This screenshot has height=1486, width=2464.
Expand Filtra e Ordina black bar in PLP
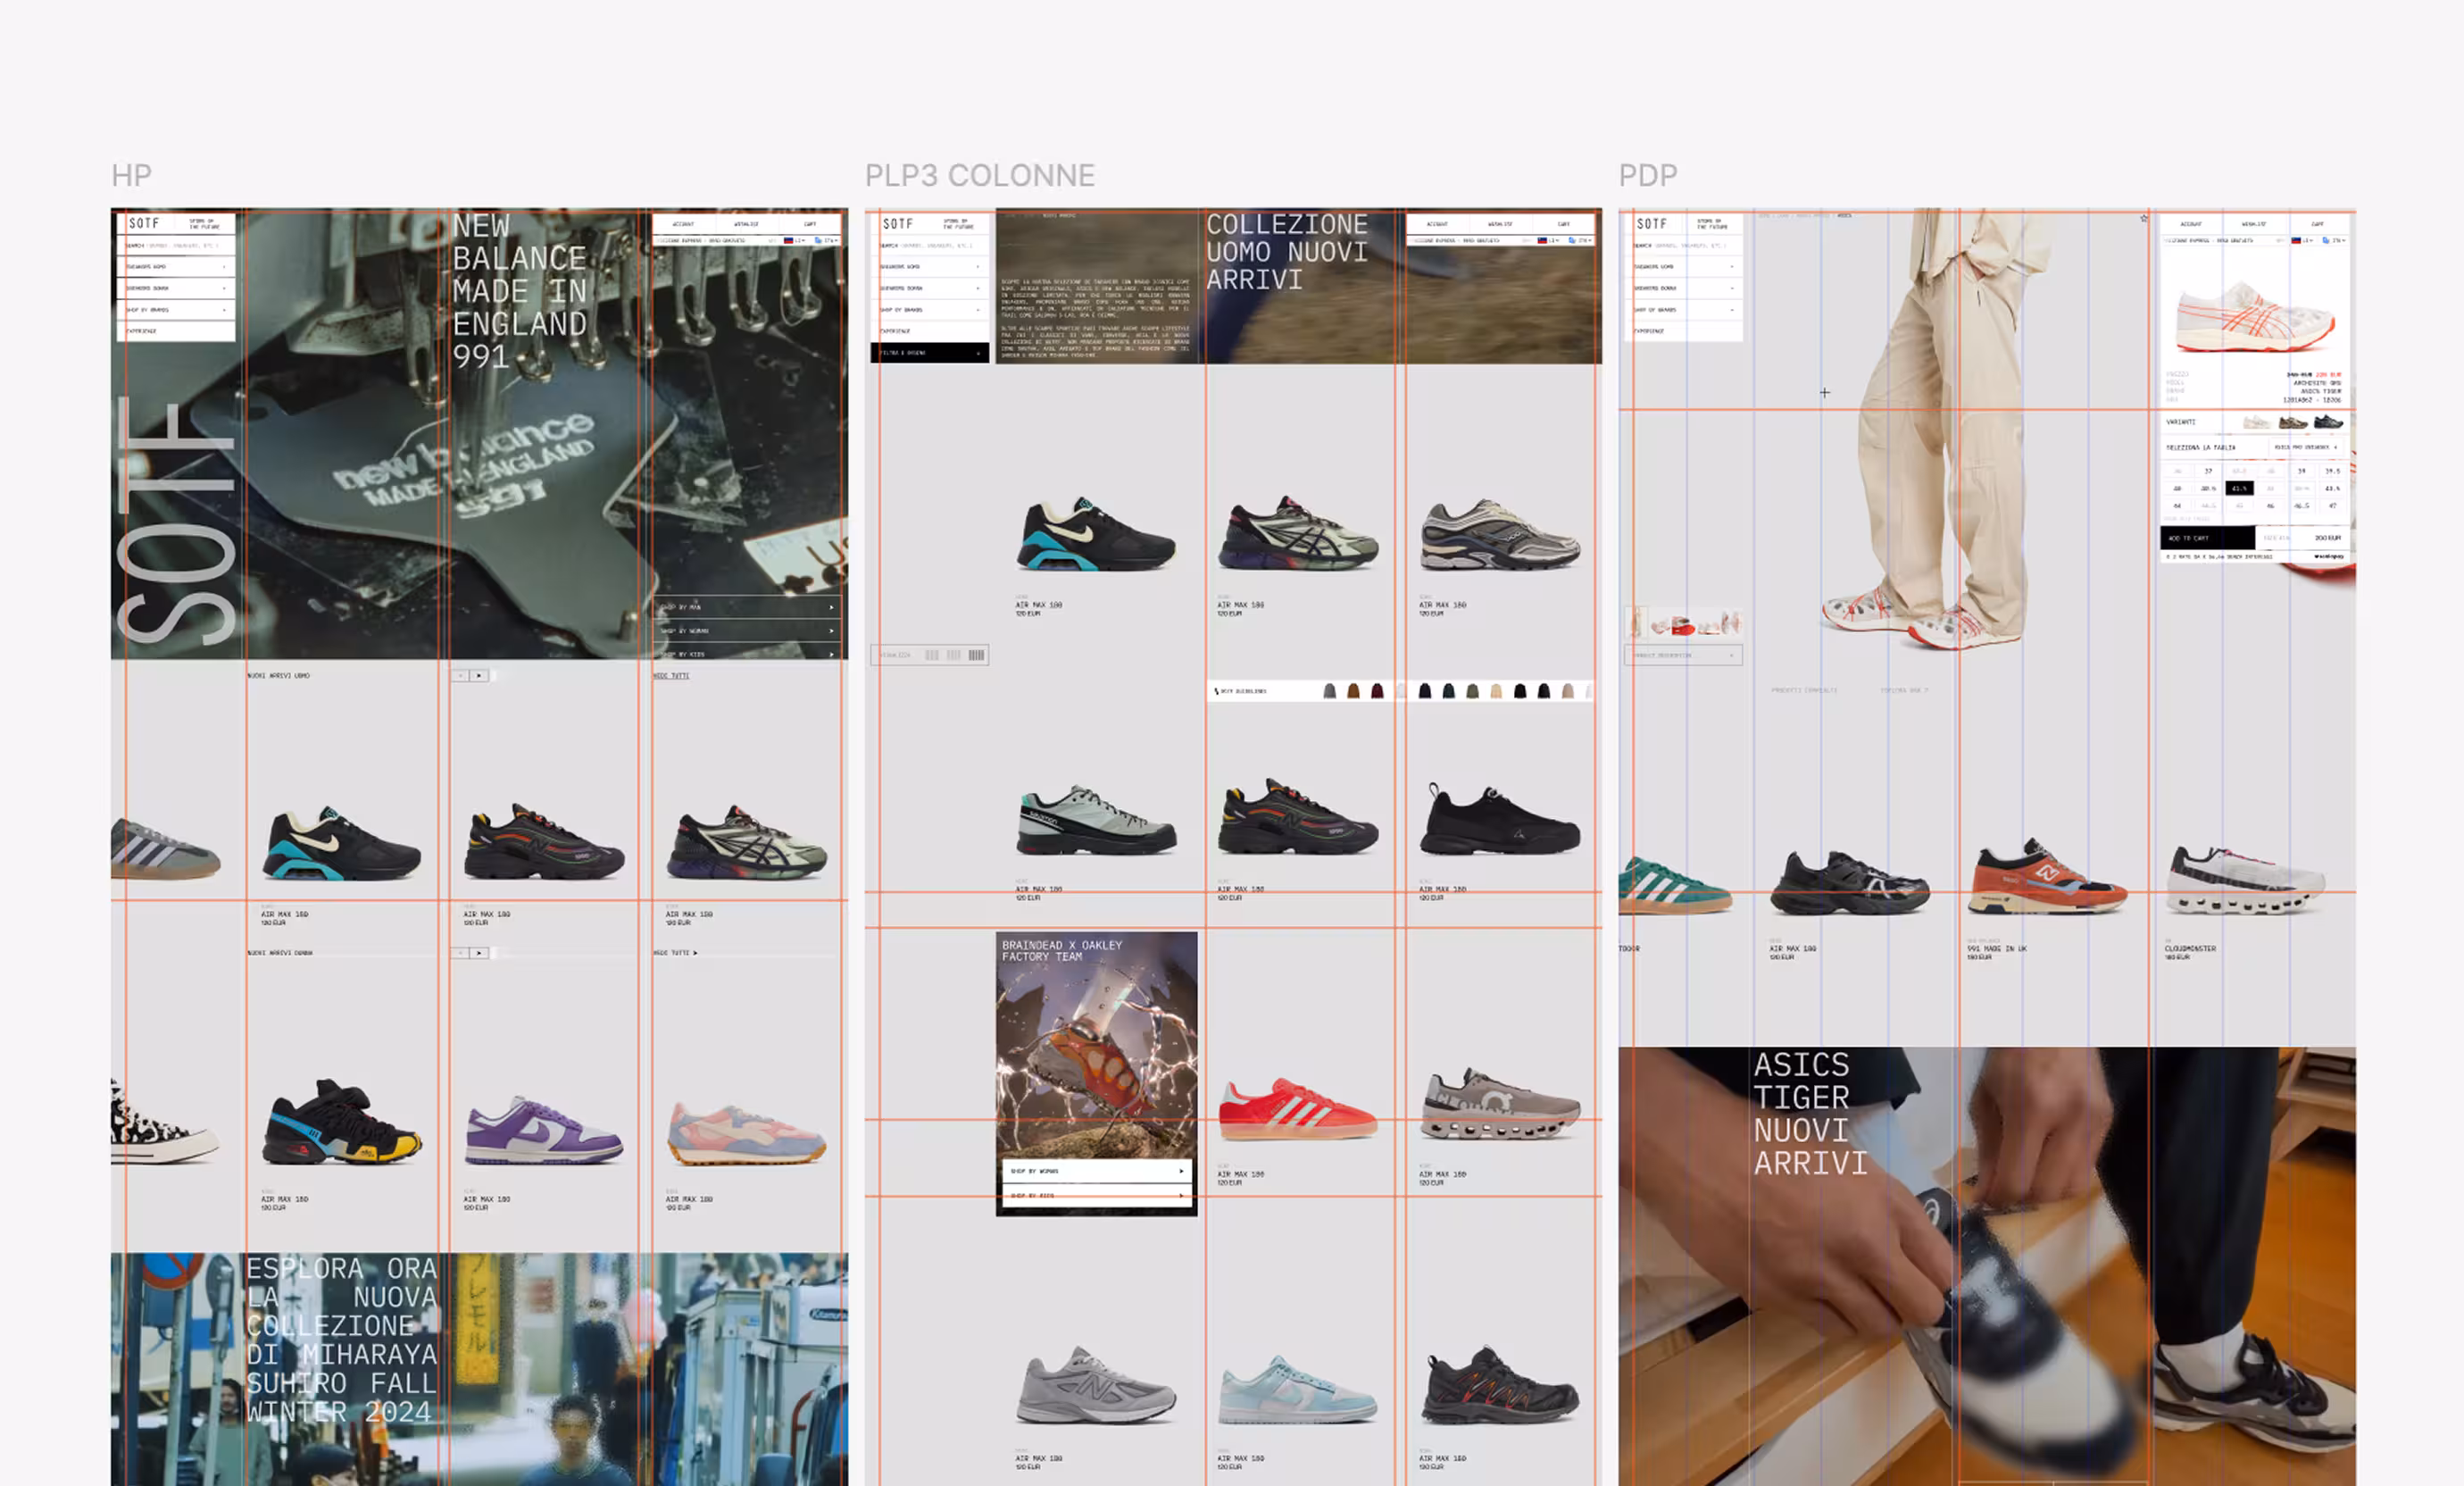click(x=929, y=353)
